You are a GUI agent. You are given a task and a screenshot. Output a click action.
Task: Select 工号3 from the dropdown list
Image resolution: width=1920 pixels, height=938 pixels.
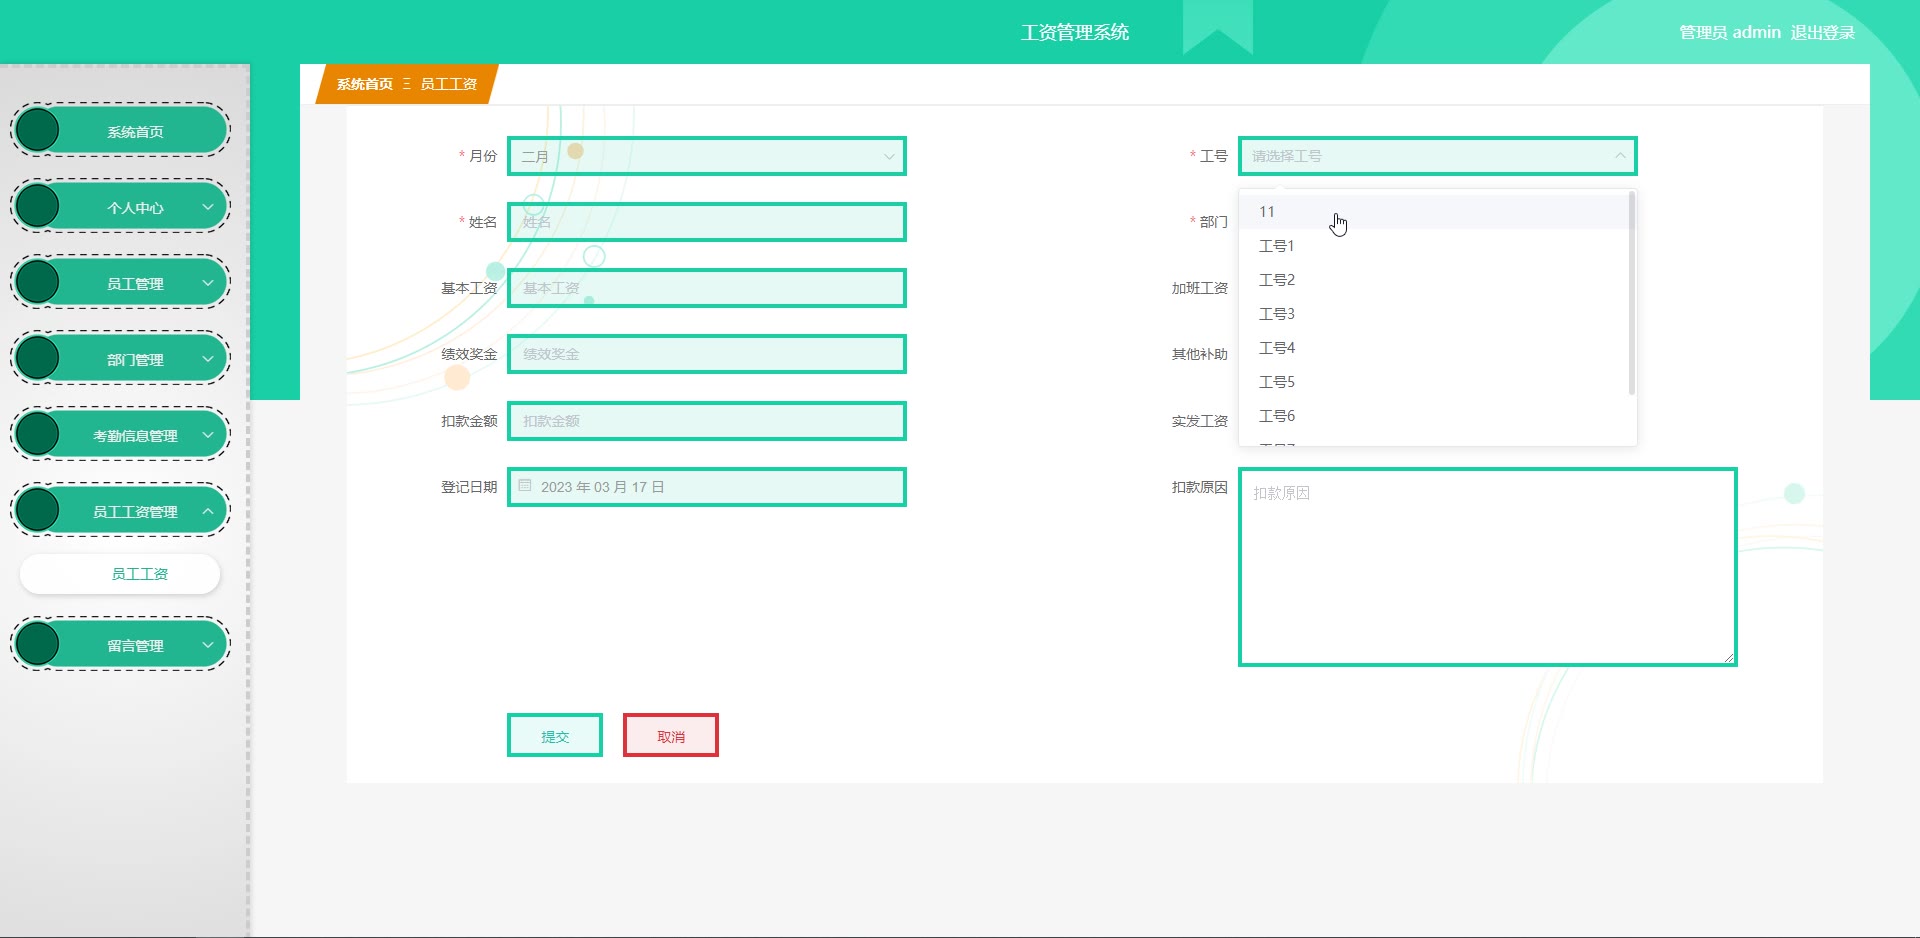(1434, 314)
